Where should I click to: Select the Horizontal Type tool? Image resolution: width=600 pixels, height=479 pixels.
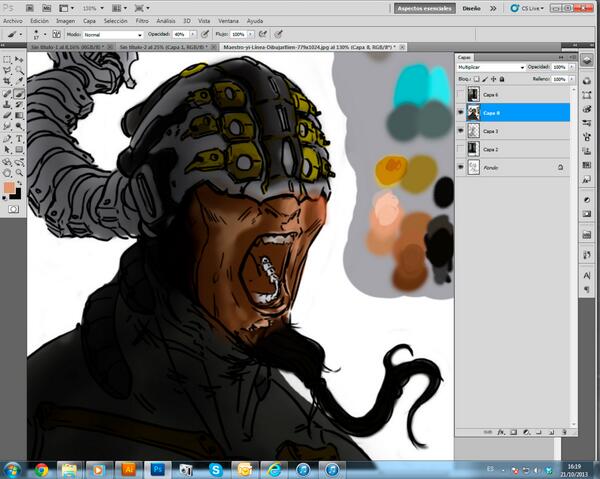pyautogui.click(x=19, y=138)
